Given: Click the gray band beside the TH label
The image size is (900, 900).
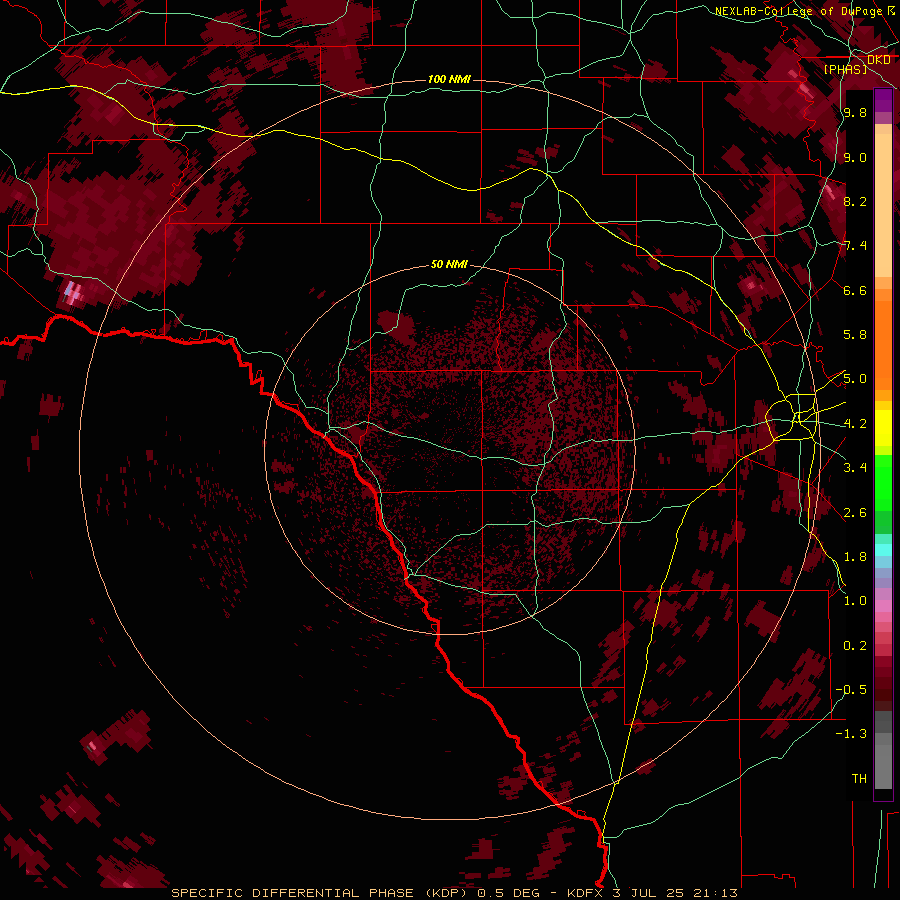Looking at the screenshot, I should pos(883,767).
